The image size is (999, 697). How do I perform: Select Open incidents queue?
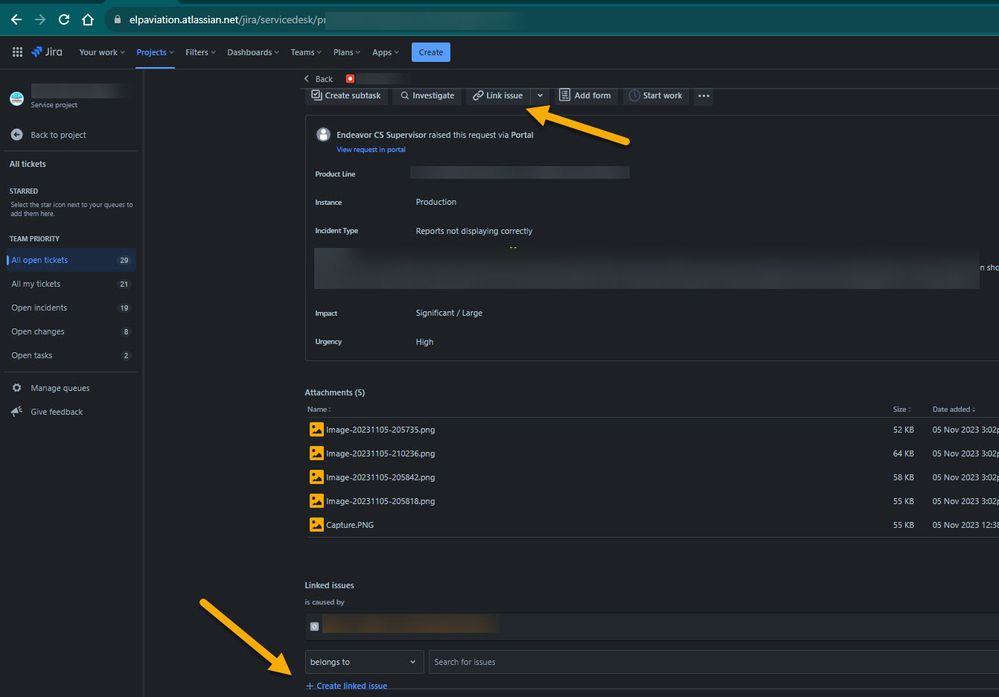point(70,308)
